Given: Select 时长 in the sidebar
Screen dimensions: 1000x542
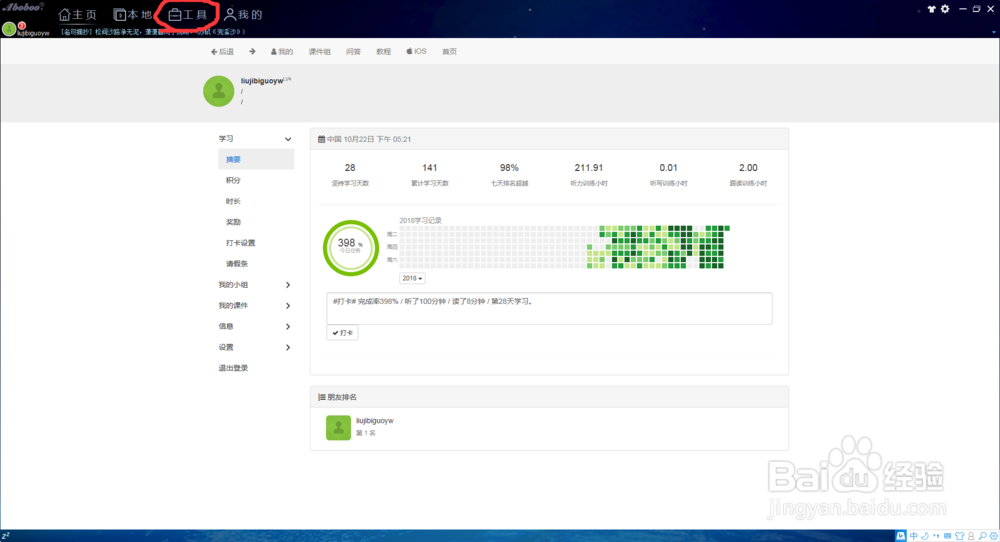Looking at the screenshot, I should pyautogui.click(x=233, y=201).
